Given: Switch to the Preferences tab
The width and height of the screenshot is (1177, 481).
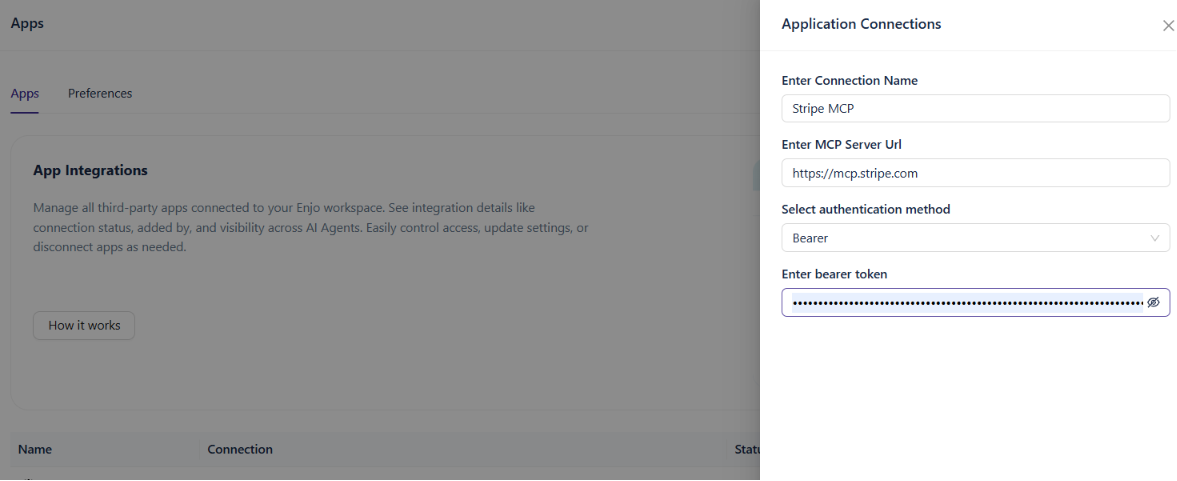Looking at the screenshot, I should (100, 94).
